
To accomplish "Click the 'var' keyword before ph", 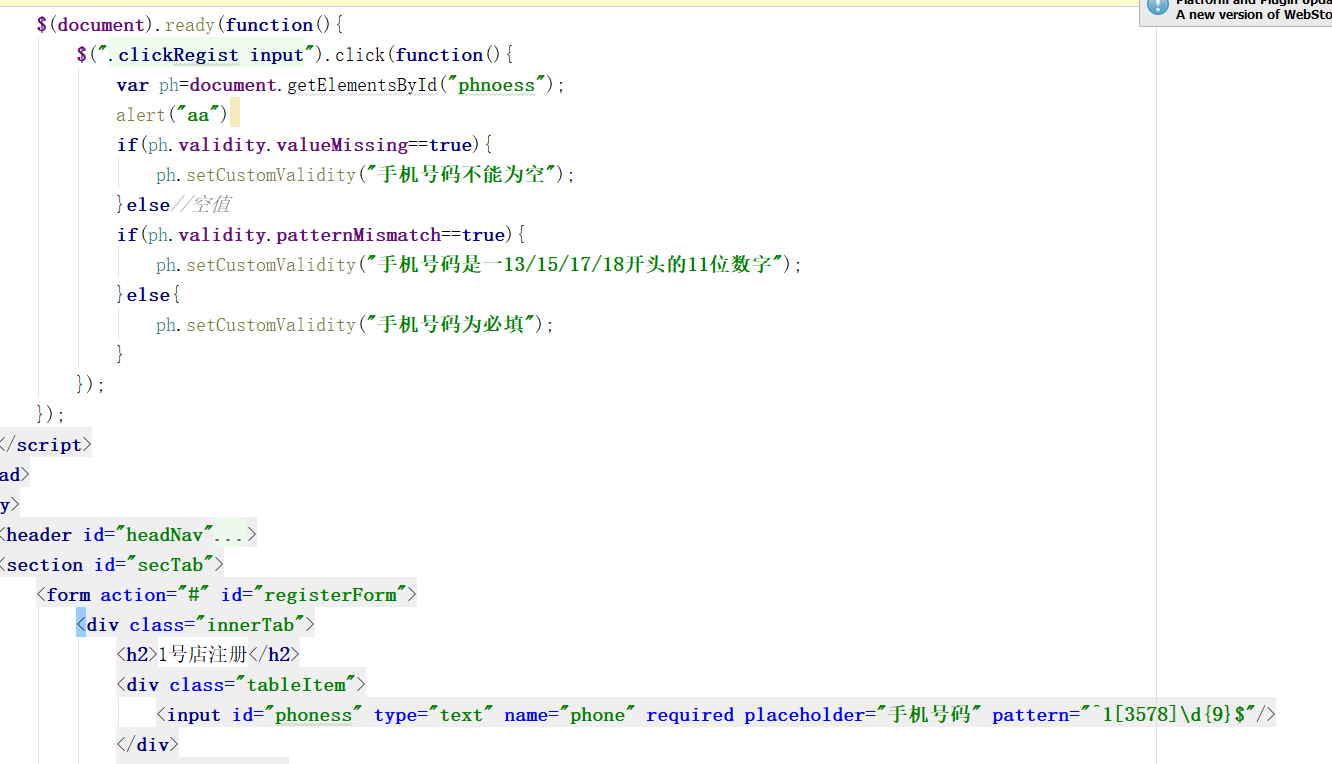I will click(132, 85).
